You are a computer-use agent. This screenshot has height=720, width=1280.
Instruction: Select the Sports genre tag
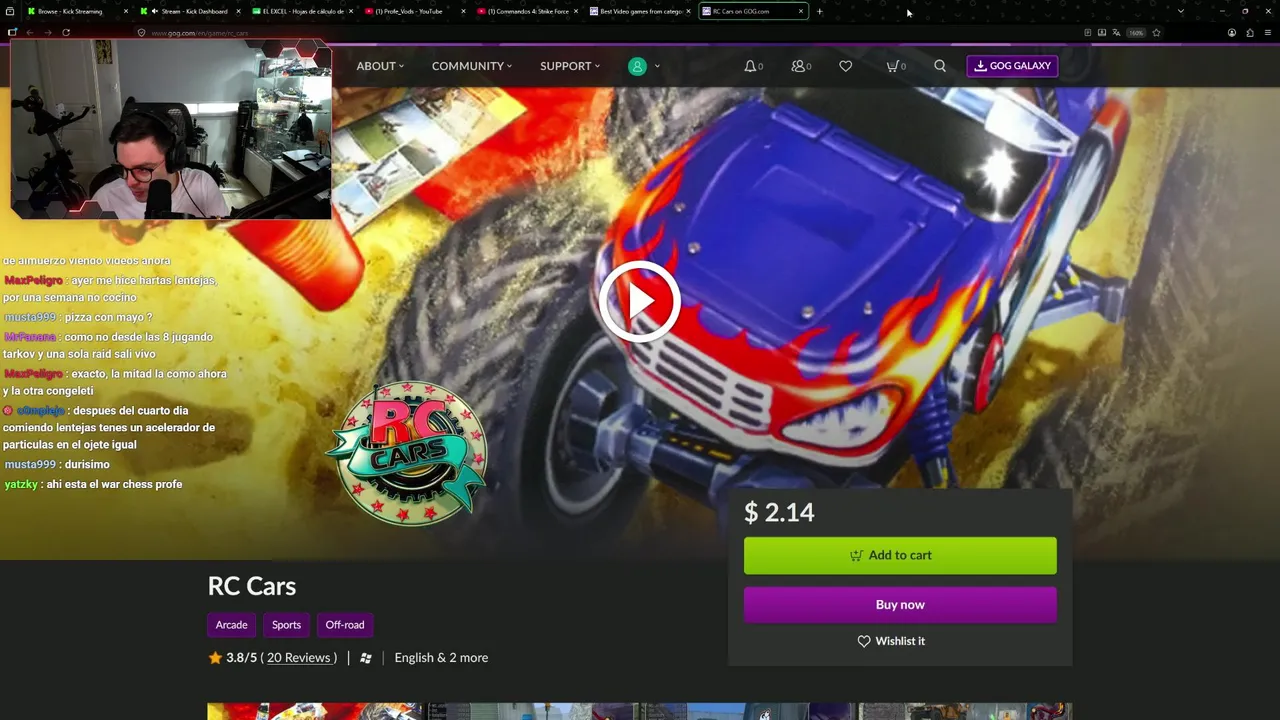coord(286,625)
